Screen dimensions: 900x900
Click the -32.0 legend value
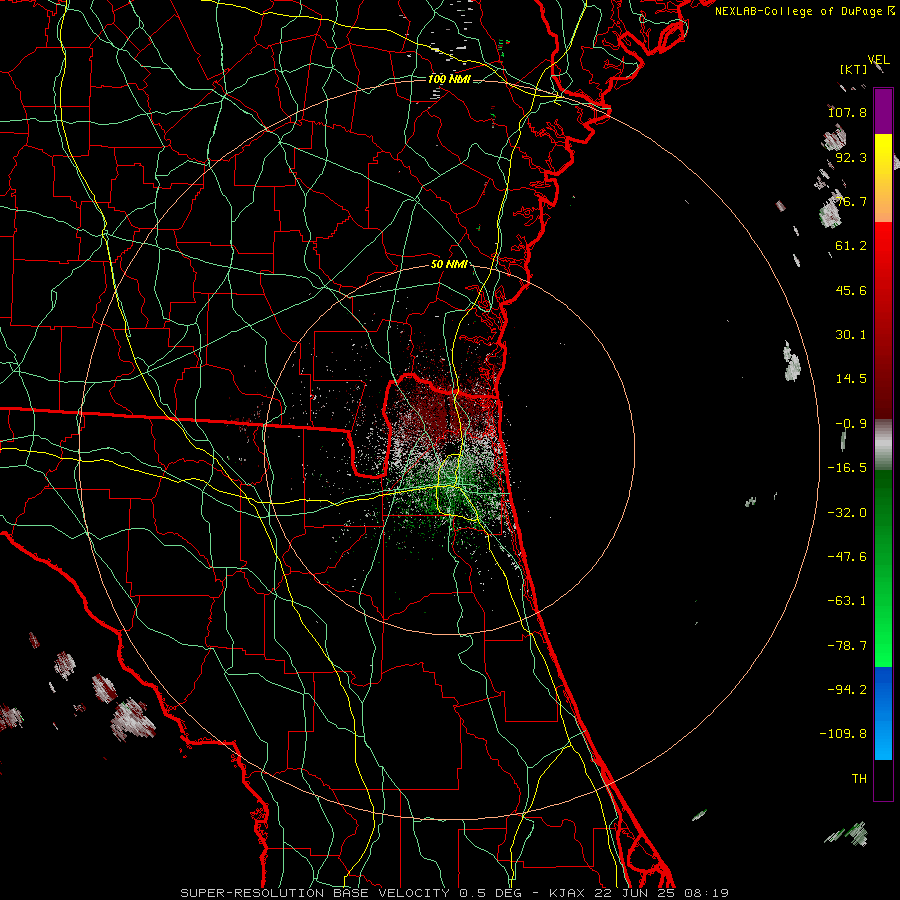point(847,513)
